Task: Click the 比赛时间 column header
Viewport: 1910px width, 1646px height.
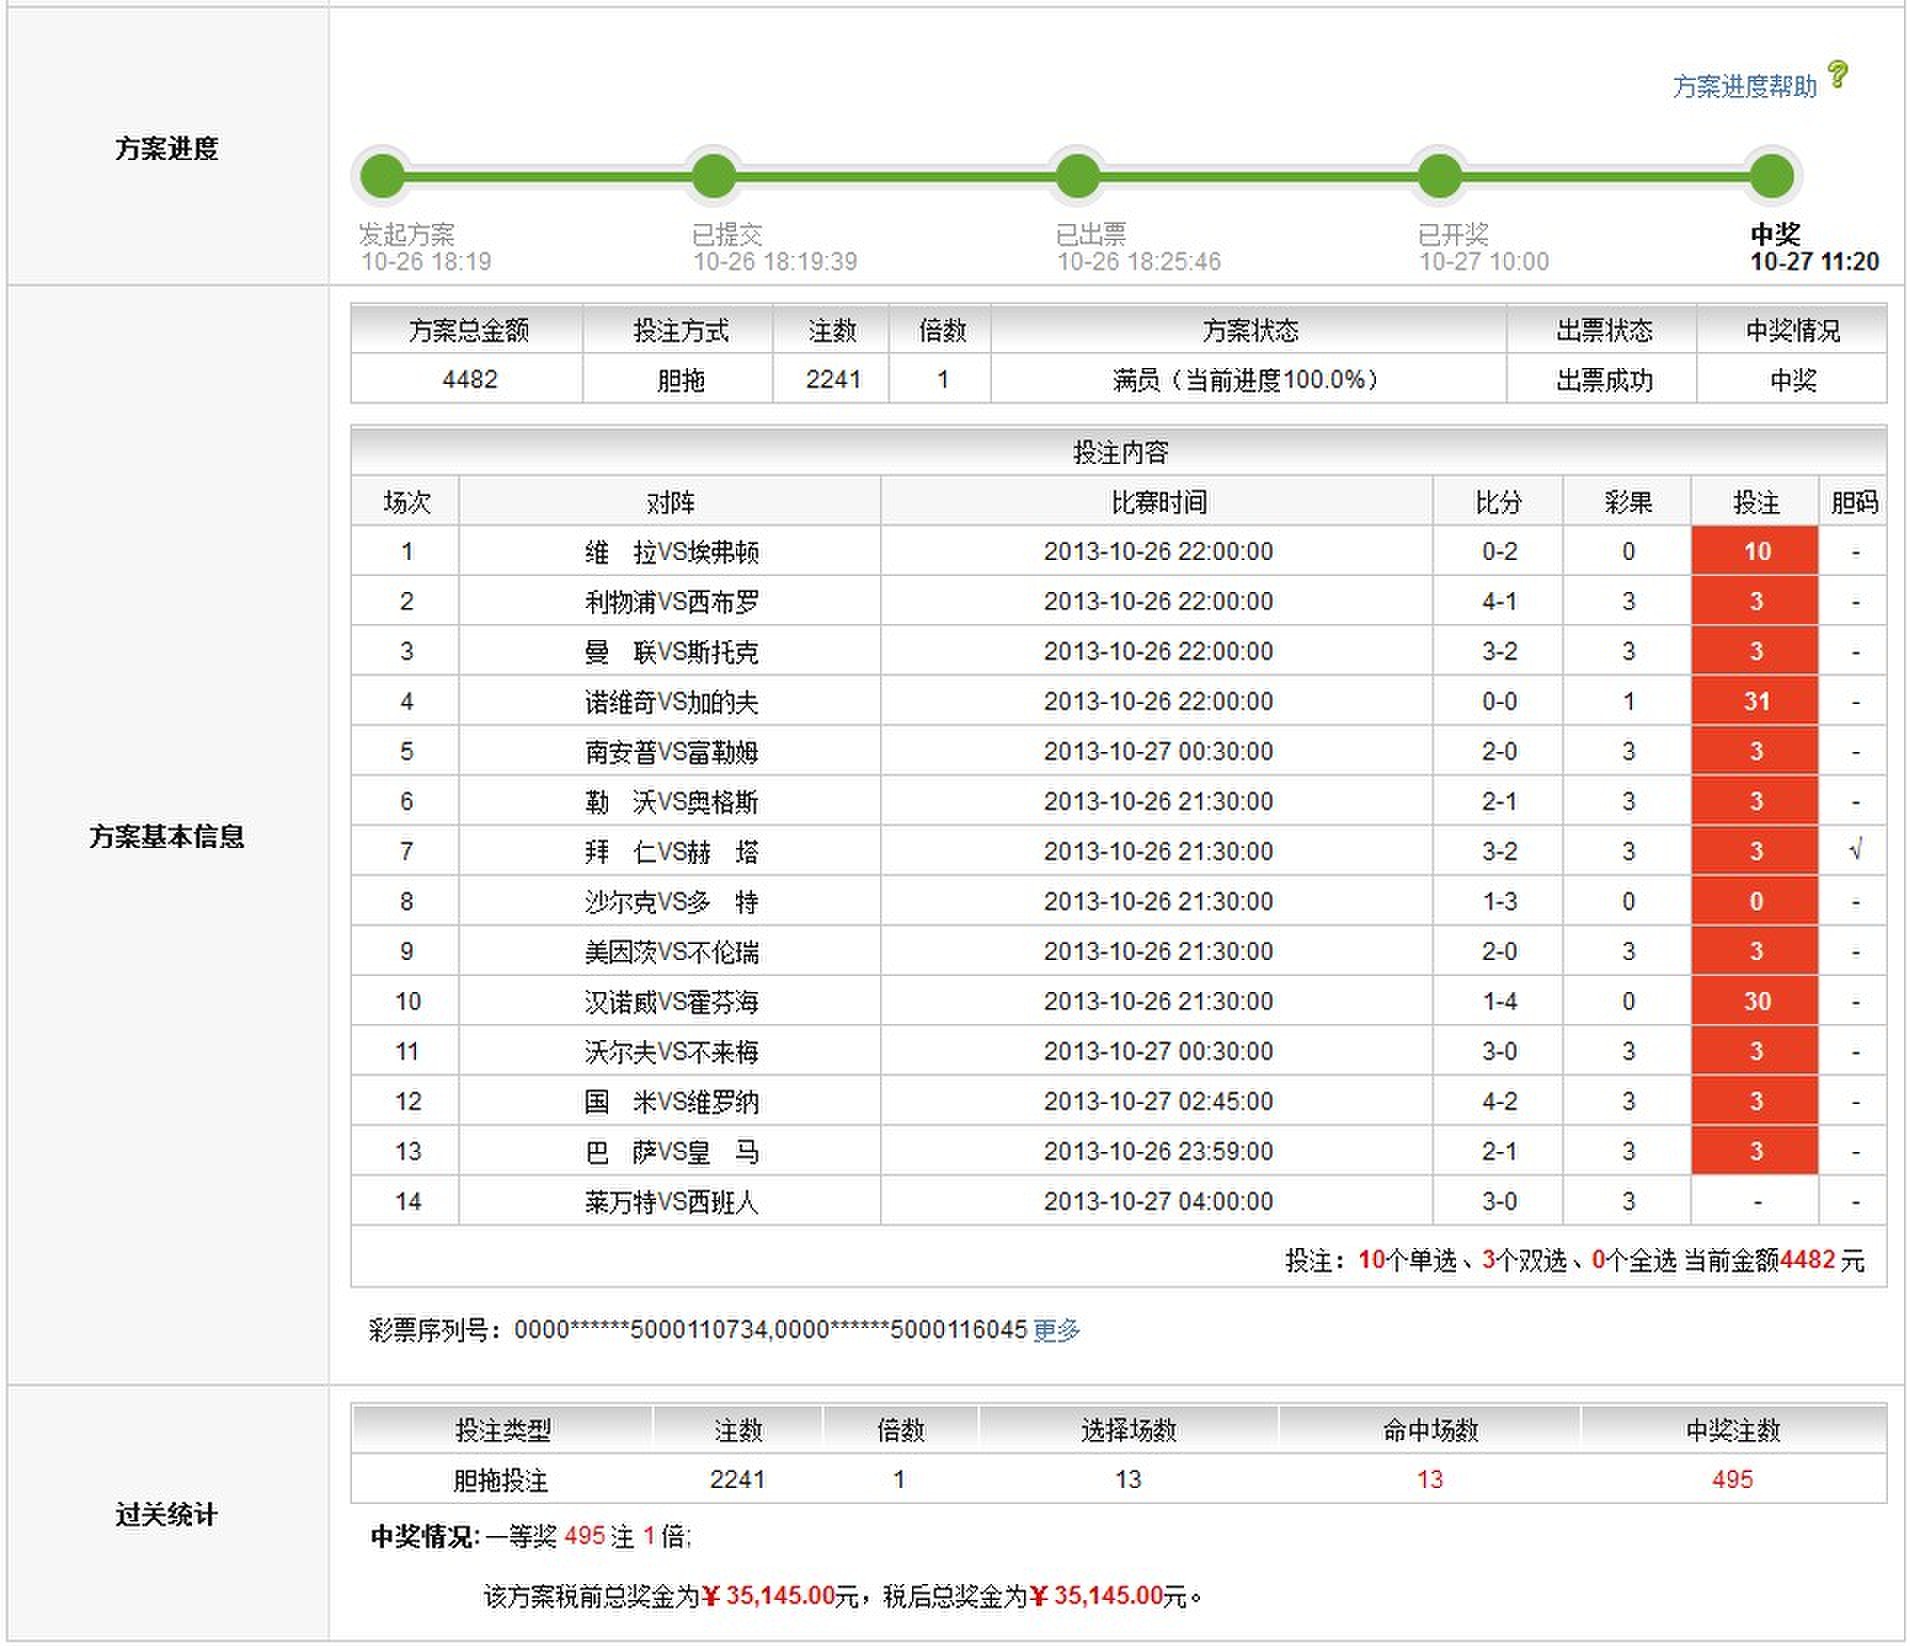Action: [1157, 502]
